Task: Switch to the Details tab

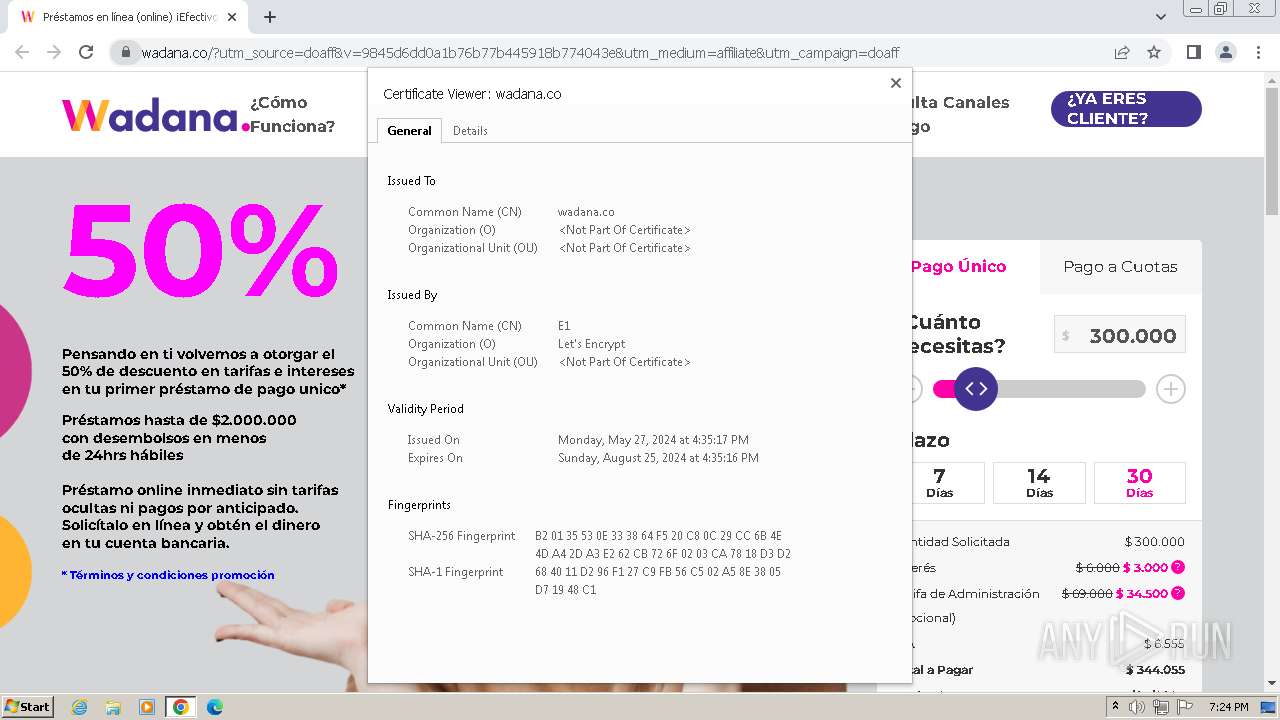Action: (x=470, y=131)
